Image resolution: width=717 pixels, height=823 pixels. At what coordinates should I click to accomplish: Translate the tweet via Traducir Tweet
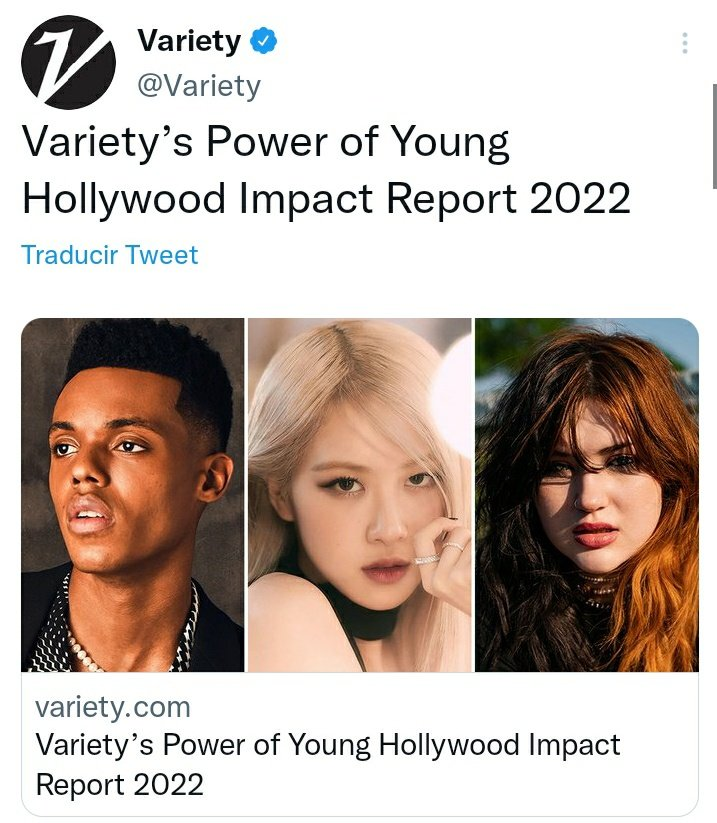coord(110,255)
